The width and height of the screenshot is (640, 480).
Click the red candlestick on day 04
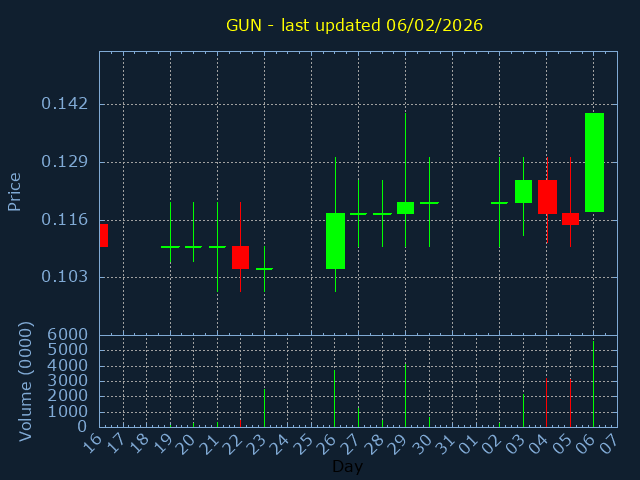tap(547, 196)
